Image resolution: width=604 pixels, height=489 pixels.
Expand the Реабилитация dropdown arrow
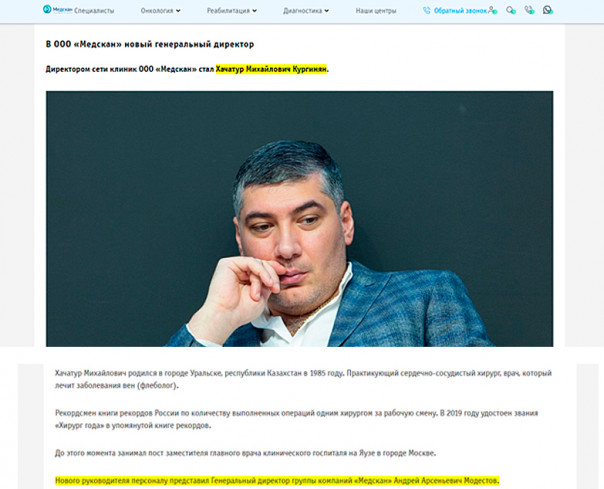[254, 11]
